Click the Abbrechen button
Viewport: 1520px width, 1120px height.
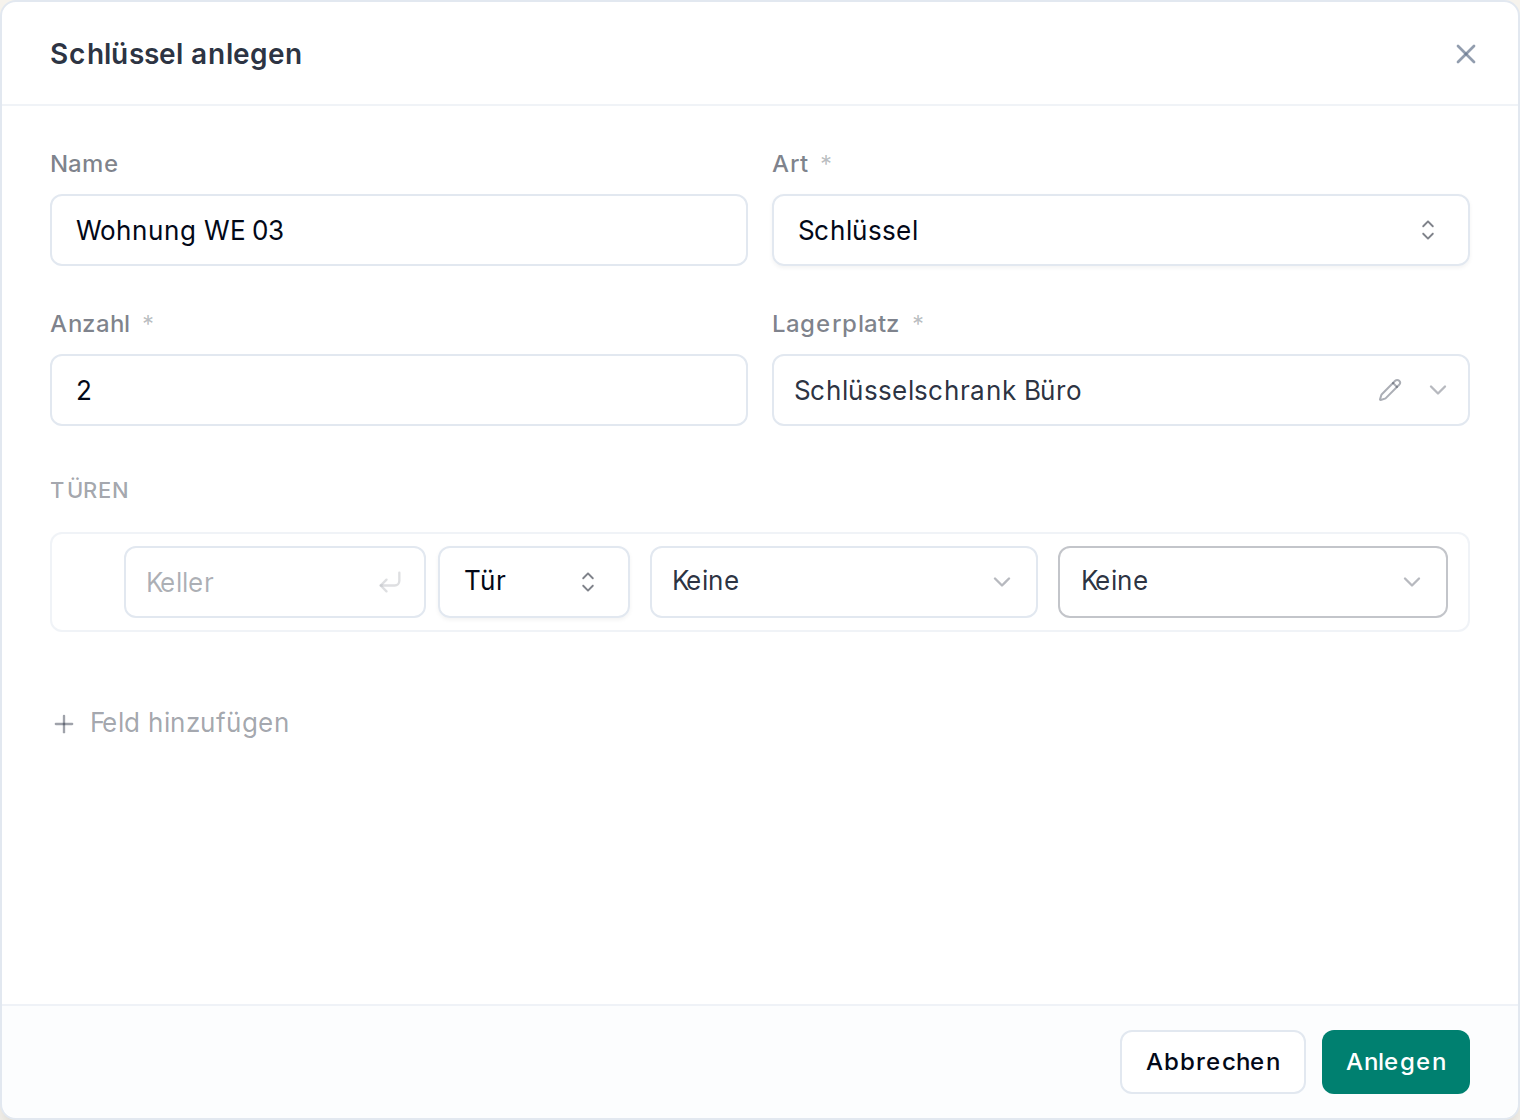click(1213, 1062)
